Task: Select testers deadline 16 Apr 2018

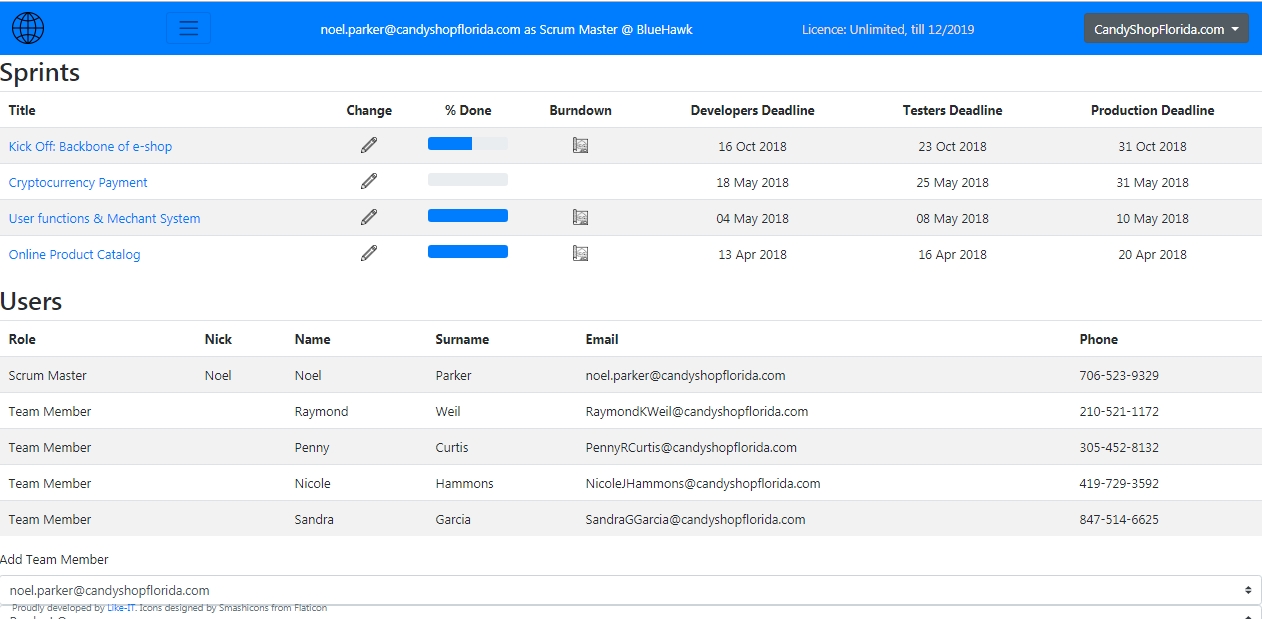Action: click(x=952, y=254)
